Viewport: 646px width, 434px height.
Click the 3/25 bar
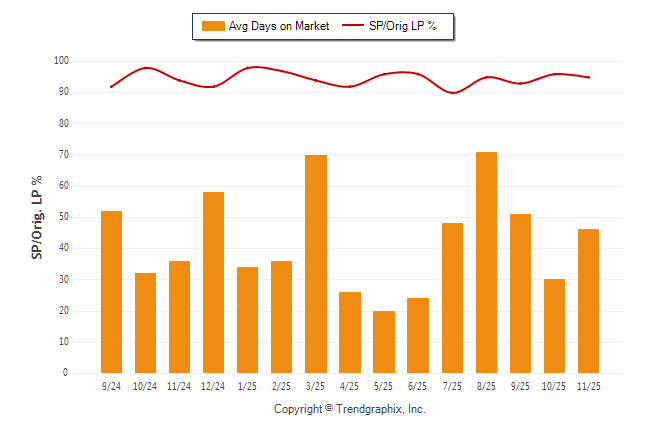(x=316, y=264)
